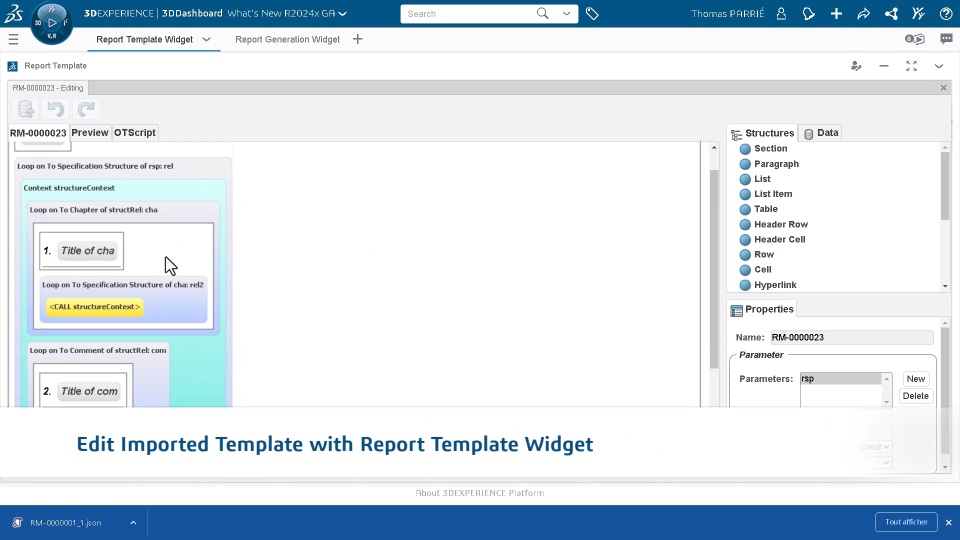Click the widget owner edit icon

pos(857,66)
